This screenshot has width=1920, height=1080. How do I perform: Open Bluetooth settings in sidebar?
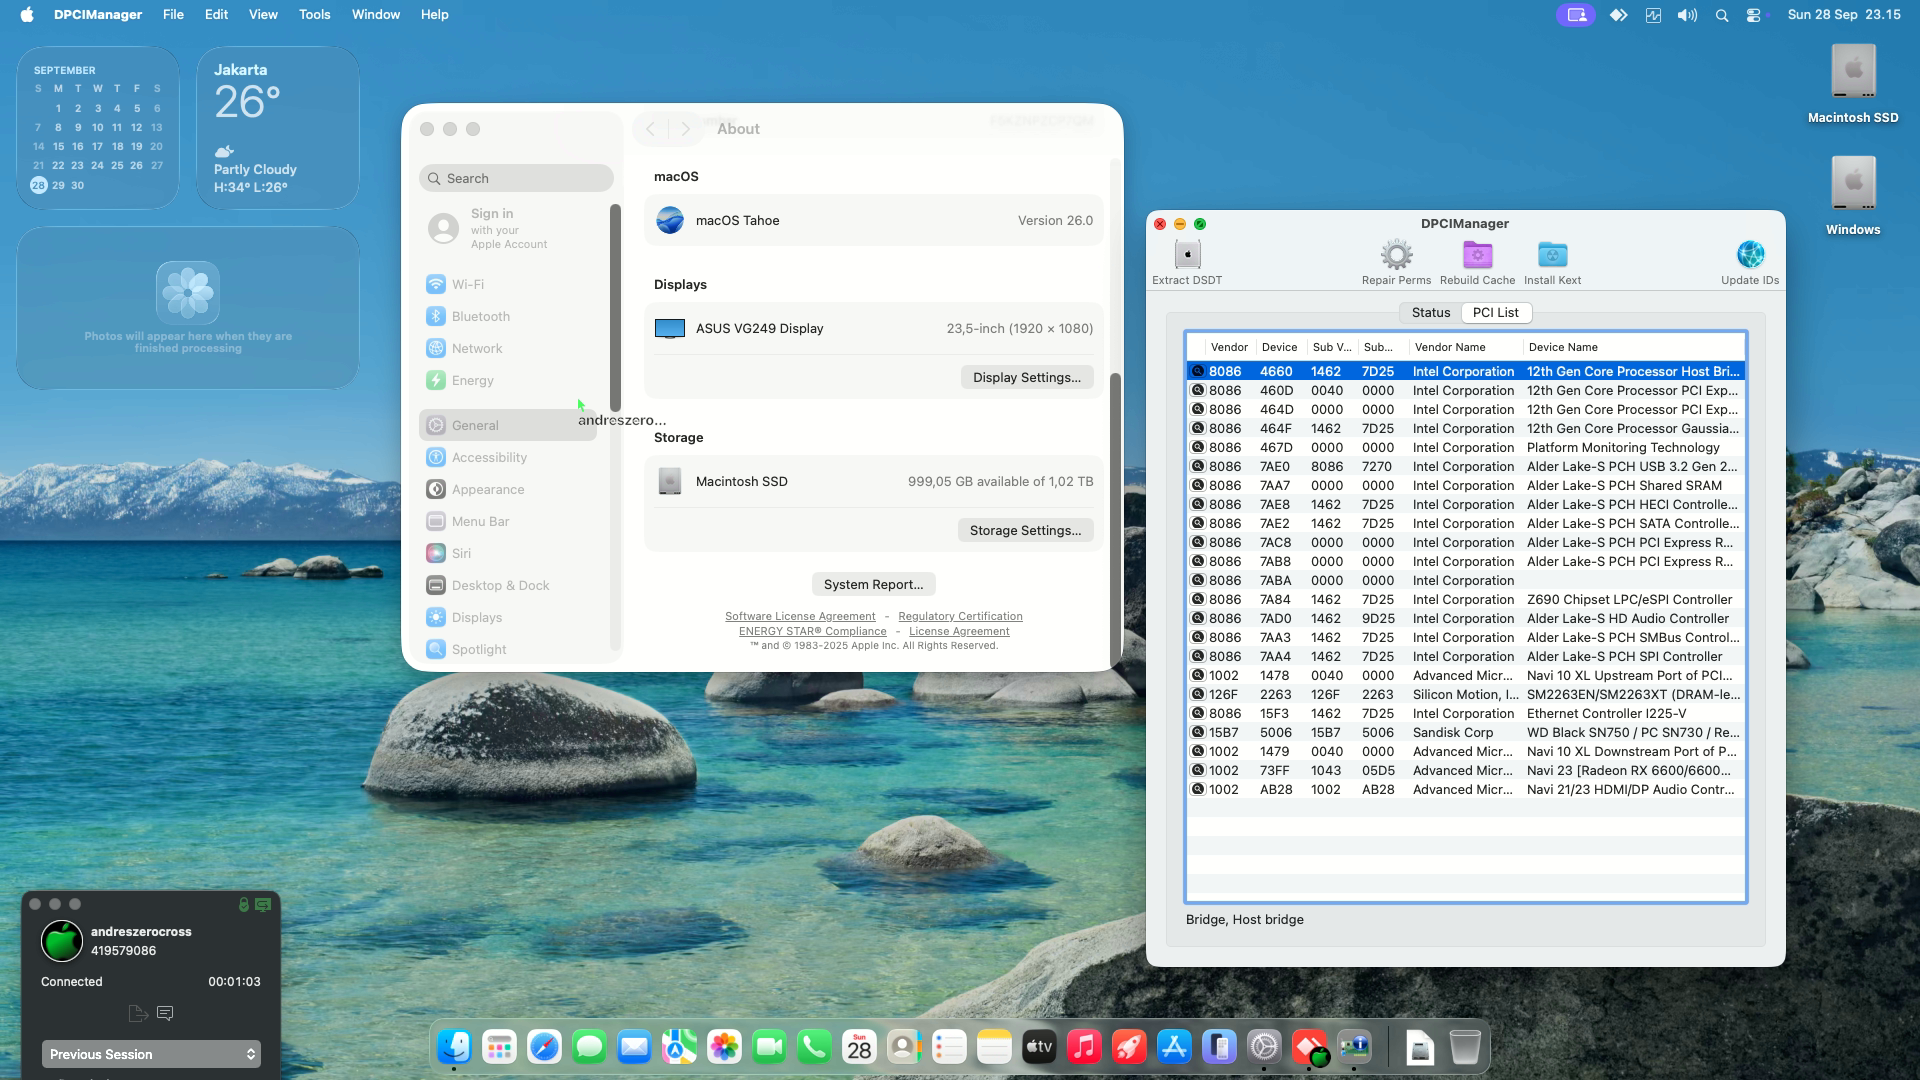(510, 317)
